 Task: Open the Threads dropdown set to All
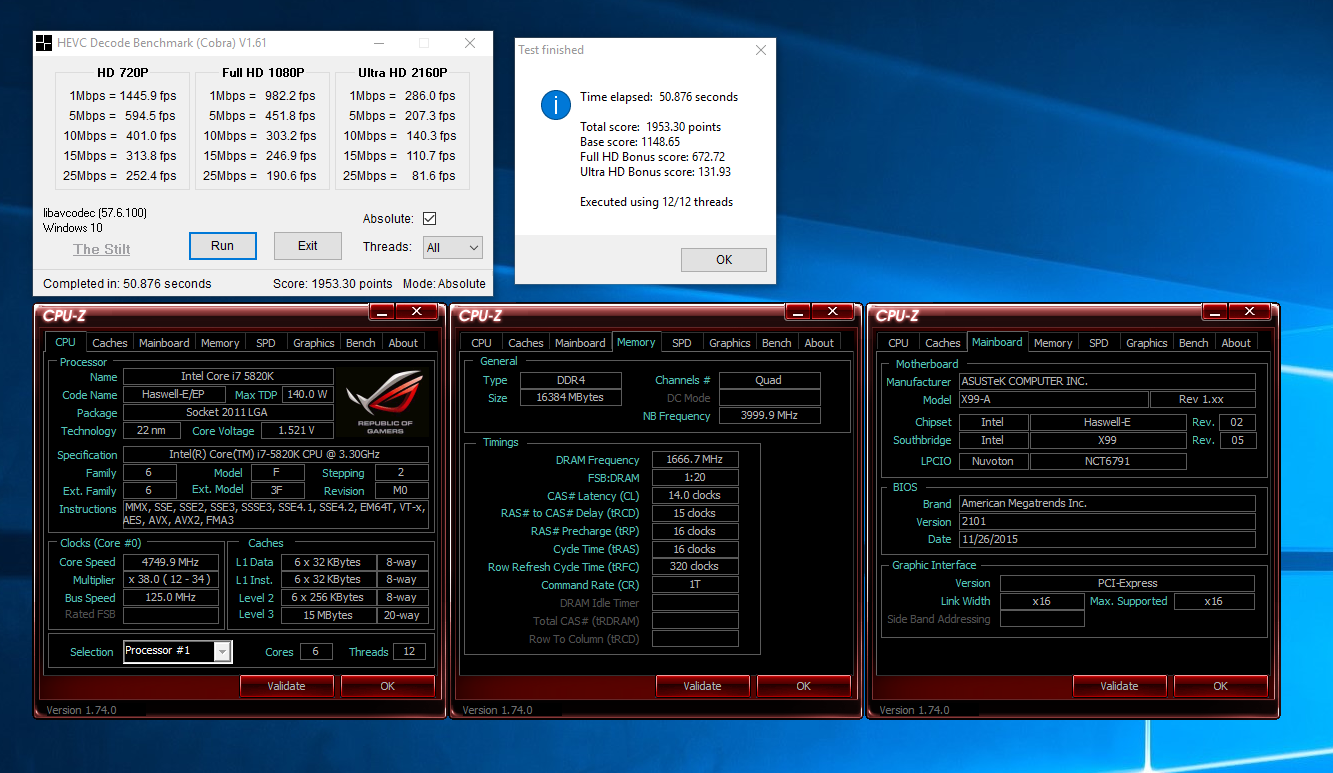coord(453,247)
